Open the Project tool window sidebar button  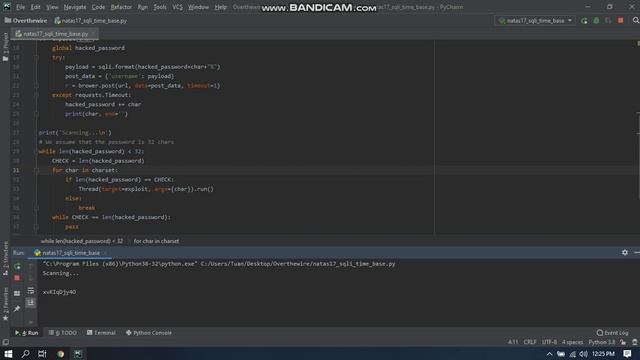click(5, 47)
